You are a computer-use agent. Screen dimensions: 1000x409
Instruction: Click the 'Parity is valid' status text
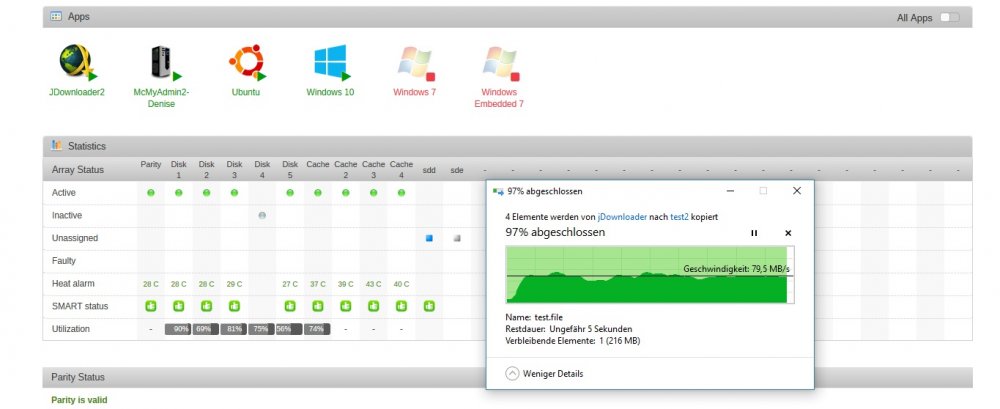pos(80,400)
